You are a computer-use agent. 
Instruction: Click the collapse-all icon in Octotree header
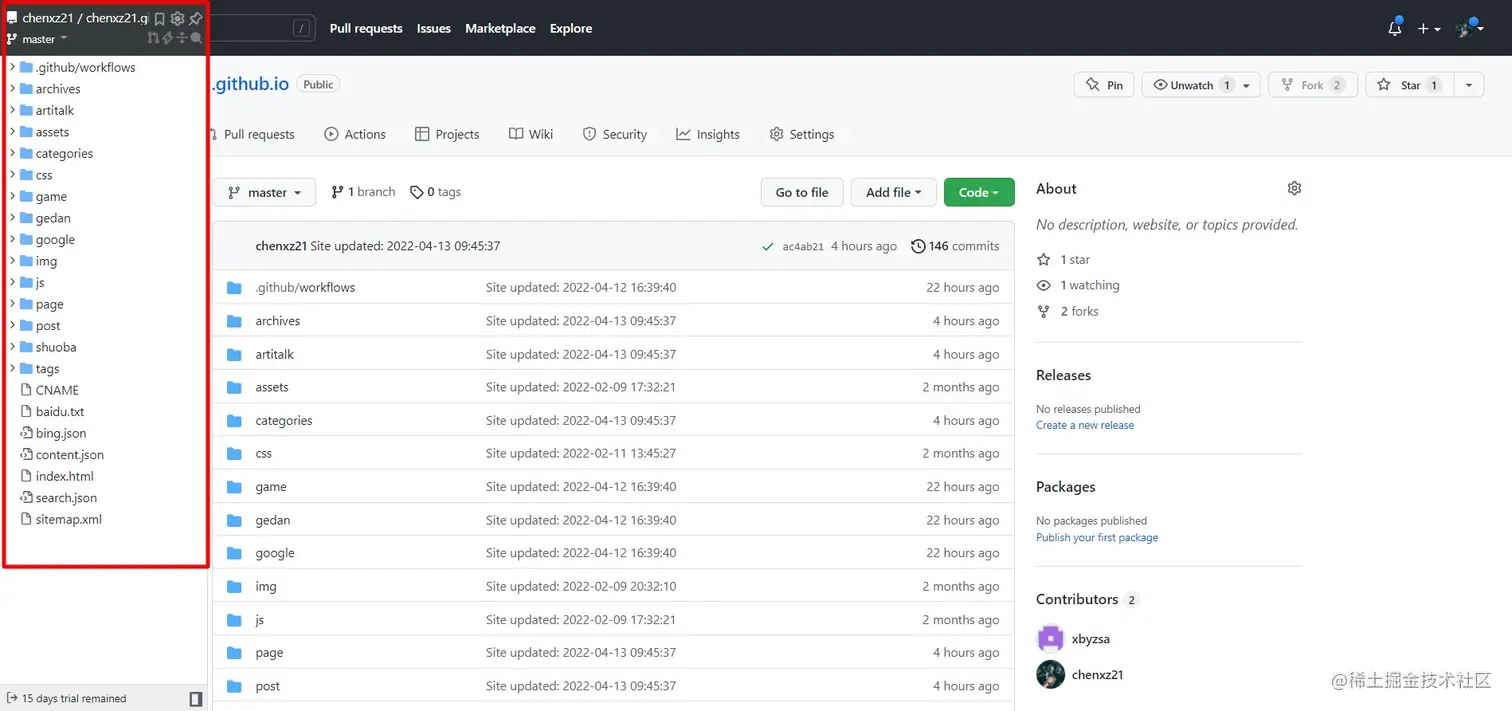point(182,38)
